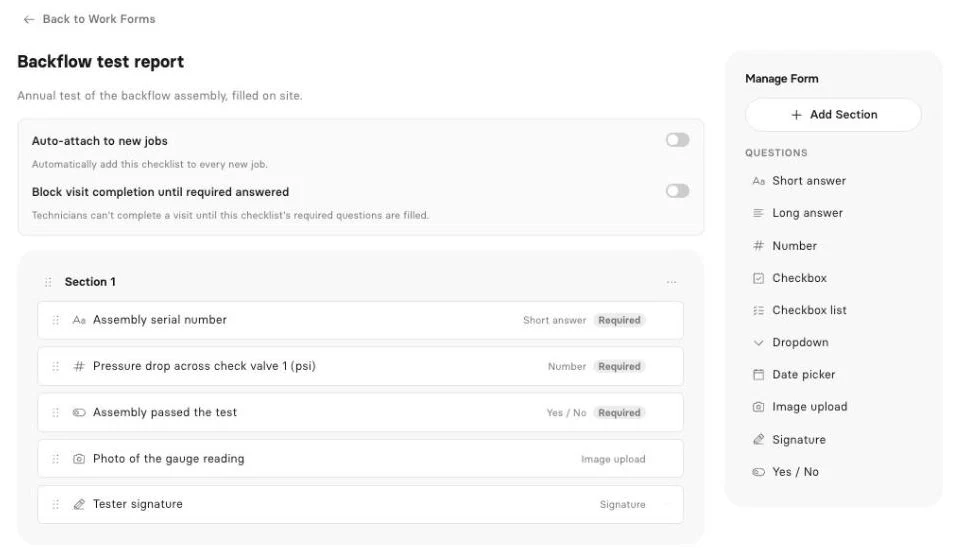The width and height of the screenshot is (960, 560).
Task: Open the Assembly serial number question
Action: [x=361, y=320]
